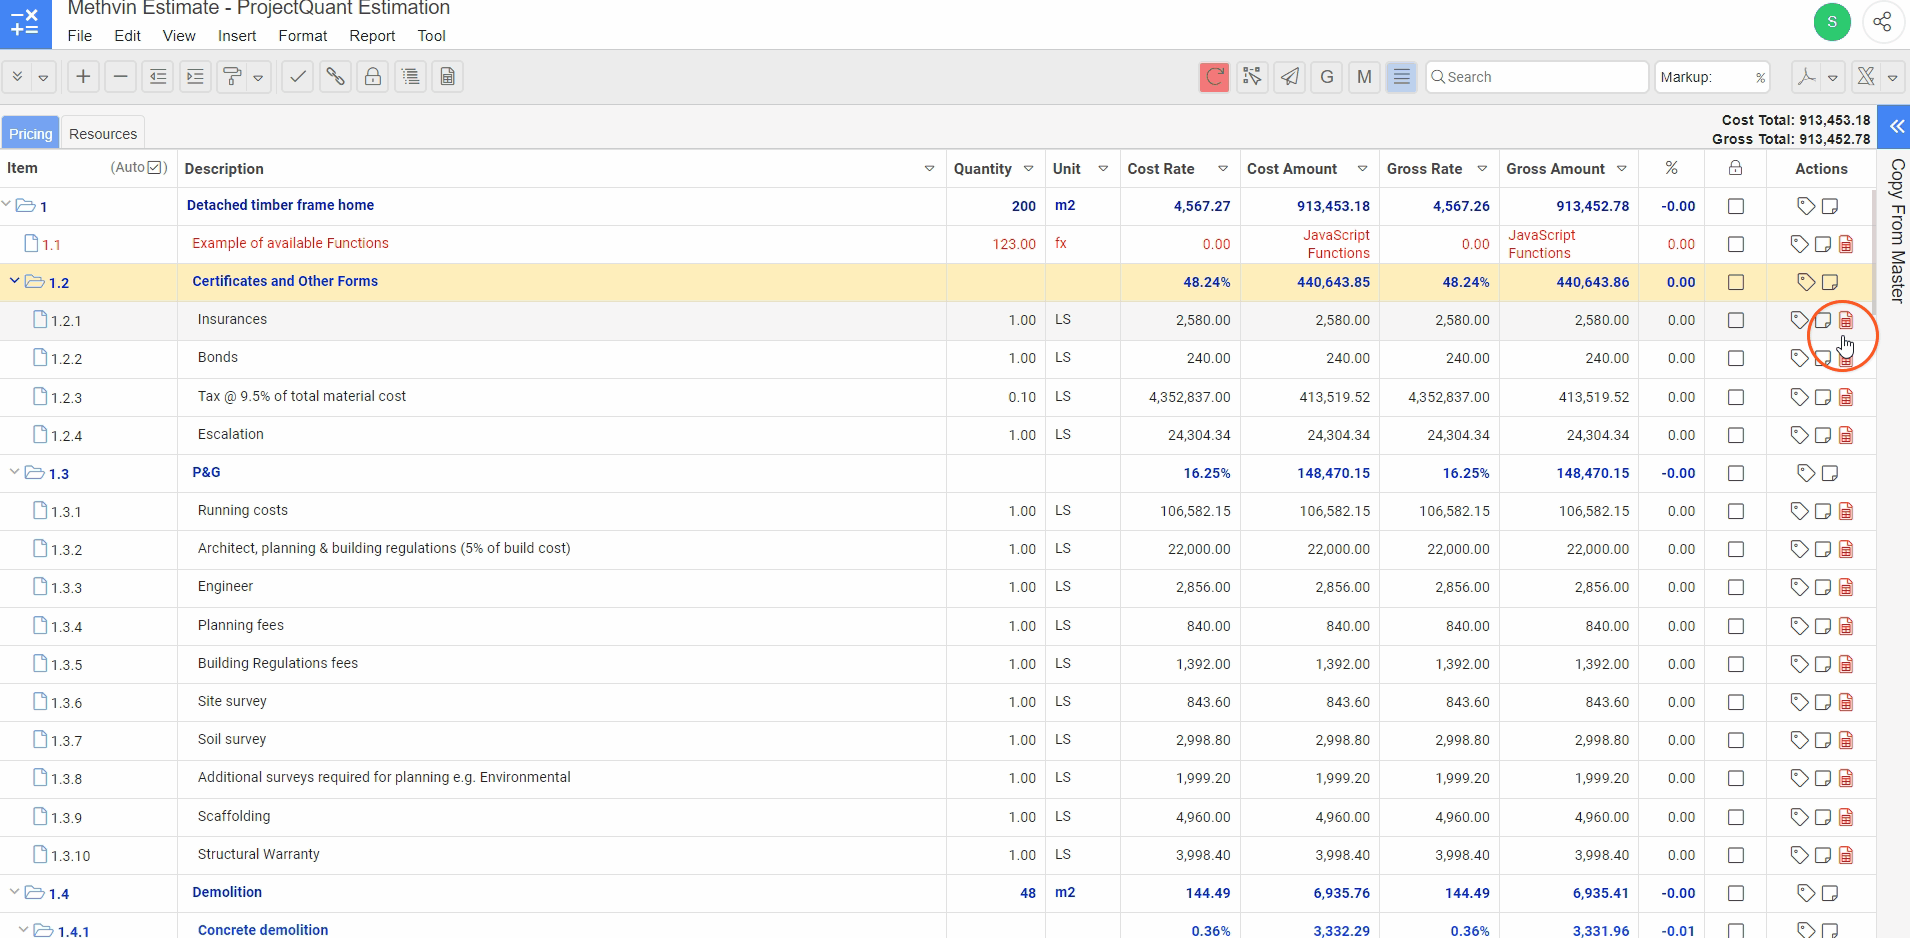This screenshot has height=938, width=1910.
Task: Click the red refresh/recalculate button
Action: [x=1214, y=77]
